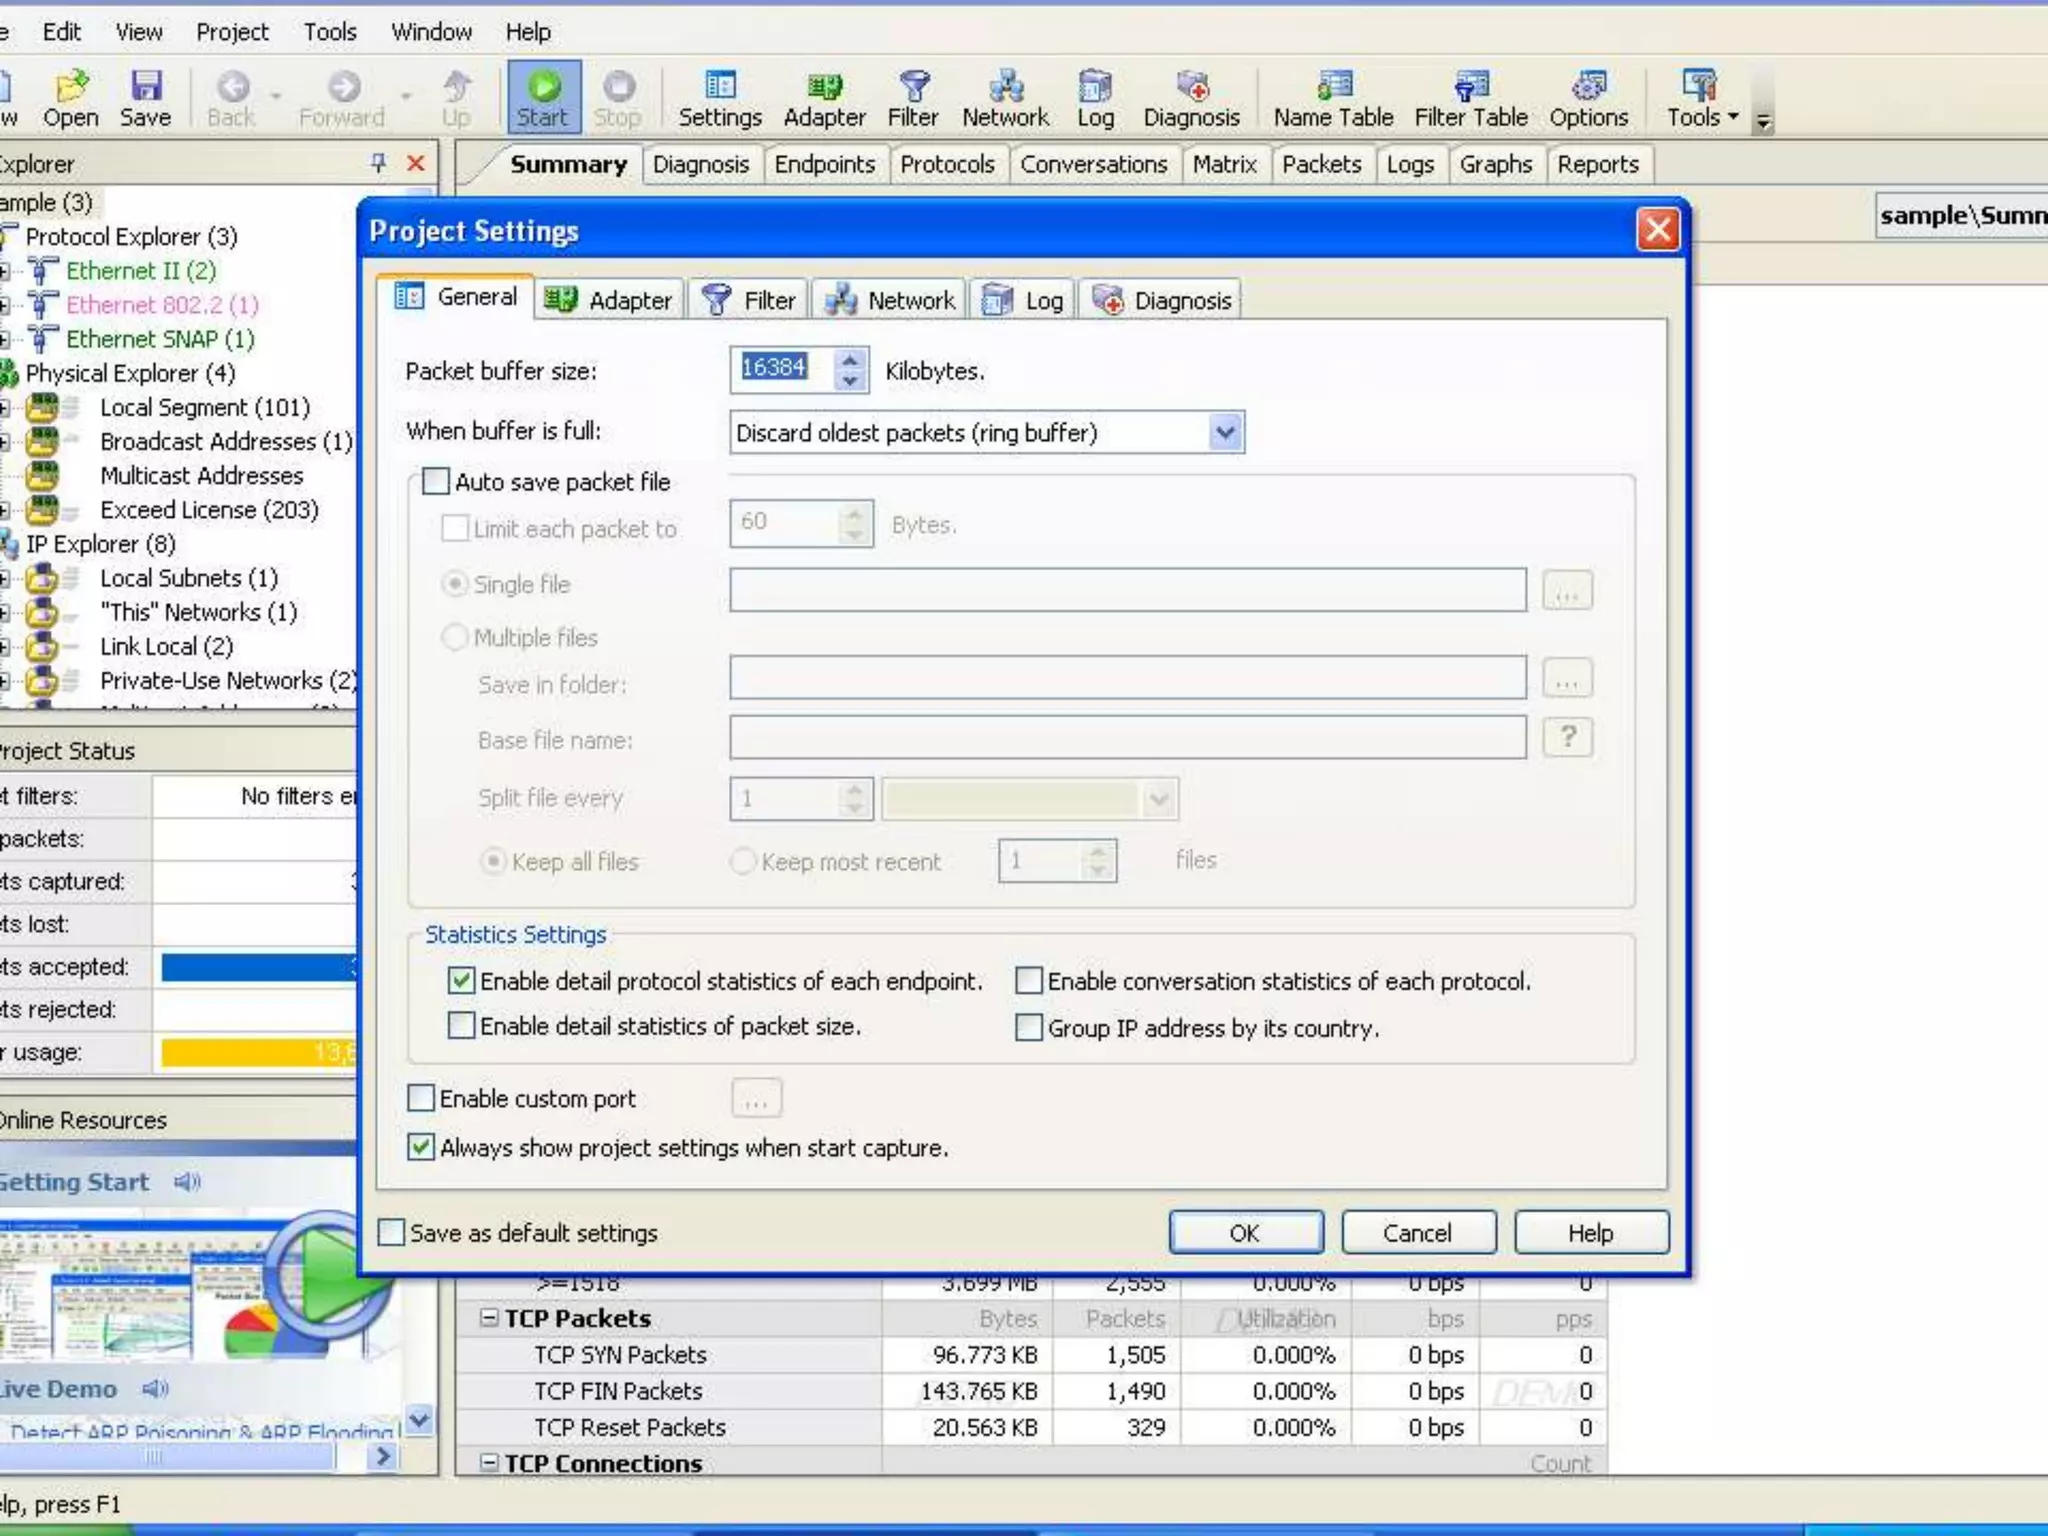Switch to the Adapter settings tab
The image size is (2048, 1536).
[610, 300]
